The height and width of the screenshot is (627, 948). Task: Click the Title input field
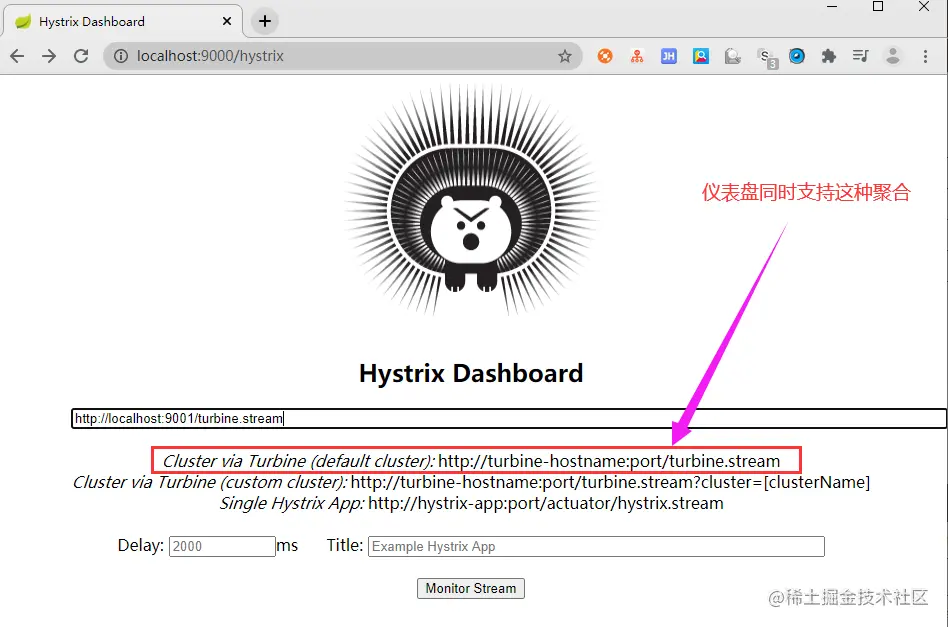tap(596, 546)
